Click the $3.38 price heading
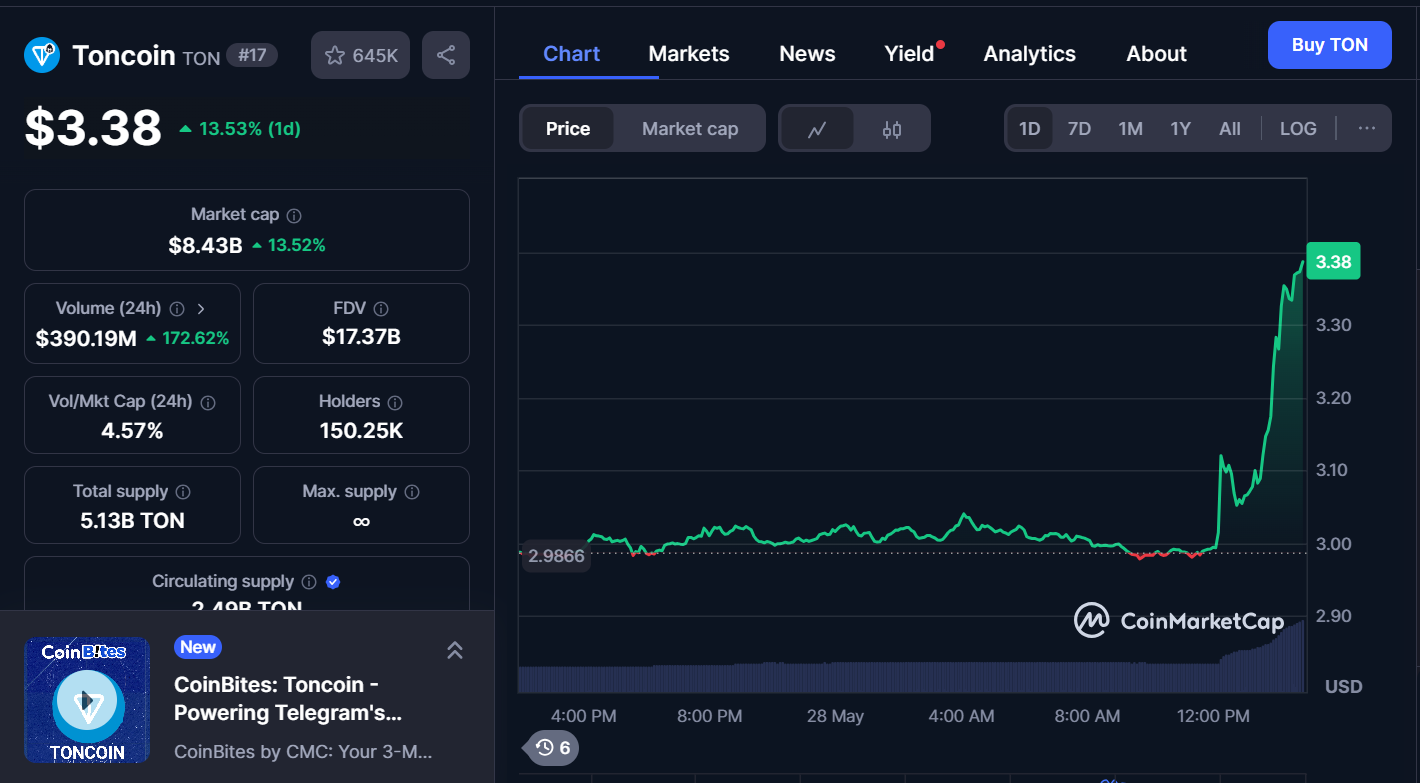The width and height of the screenshot is (1420, 783). (93, 128)
